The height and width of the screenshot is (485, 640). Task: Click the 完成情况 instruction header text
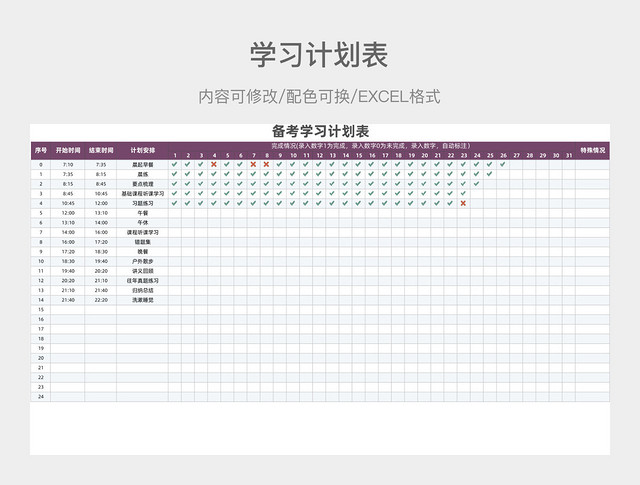(371, 146)
